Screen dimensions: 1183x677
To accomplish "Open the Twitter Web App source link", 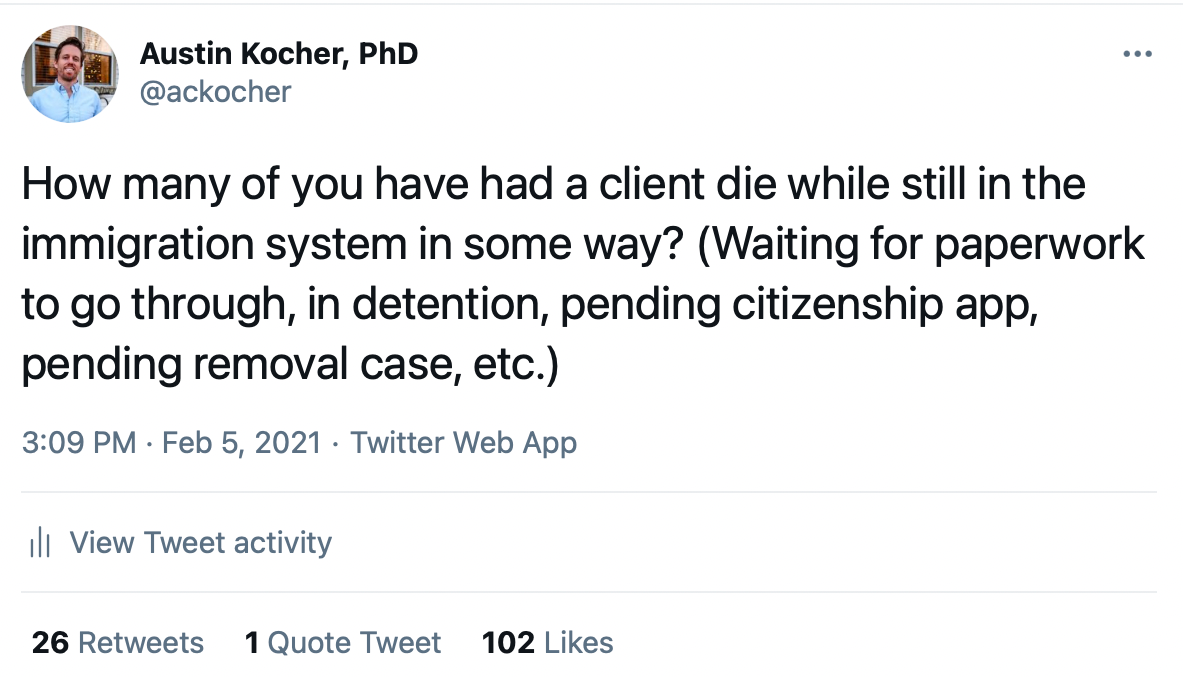I will click(x=463, y=442).
